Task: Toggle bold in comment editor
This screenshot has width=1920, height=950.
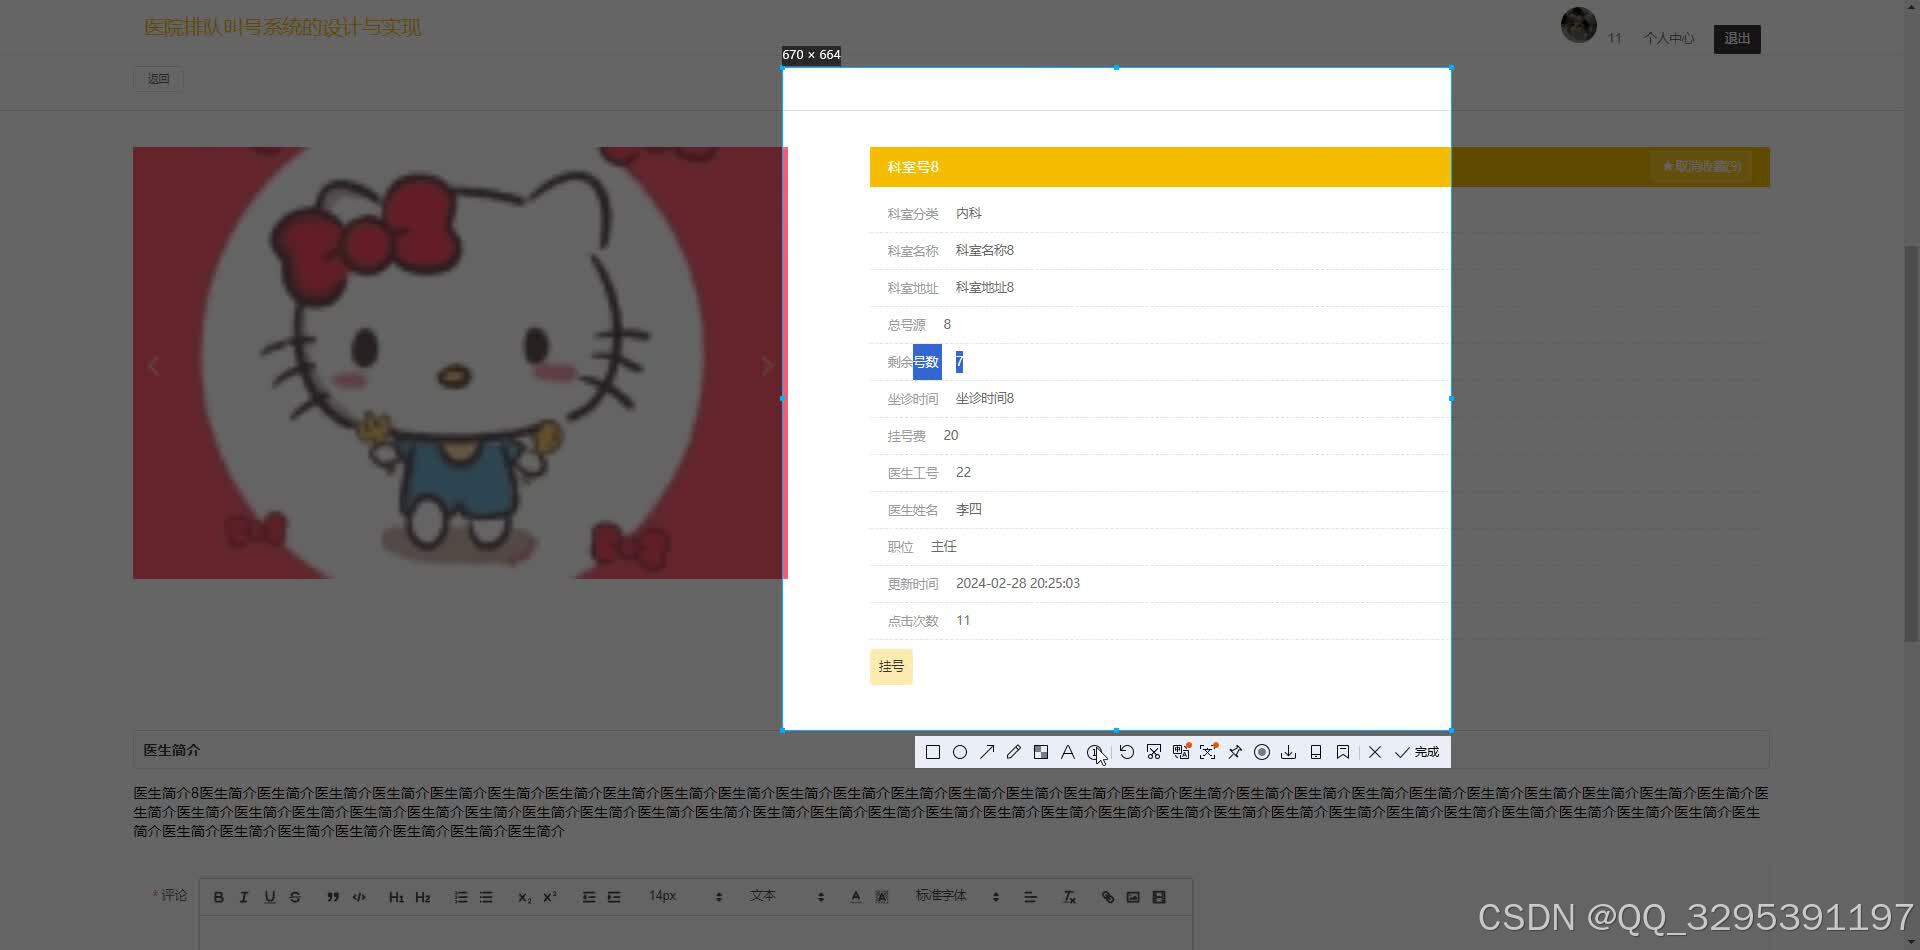Action: click(x=219, y=897)
